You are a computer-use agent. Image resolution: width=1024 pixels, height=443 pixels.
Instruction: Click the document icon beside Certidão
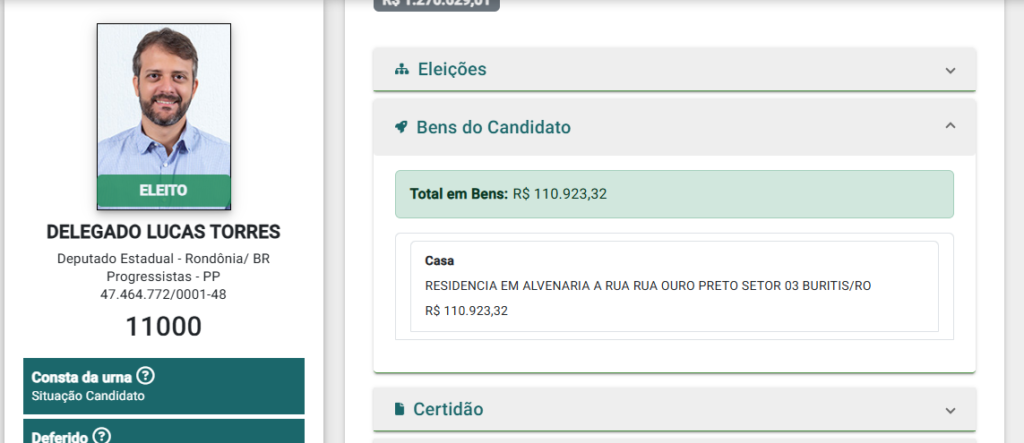(399, 409)
